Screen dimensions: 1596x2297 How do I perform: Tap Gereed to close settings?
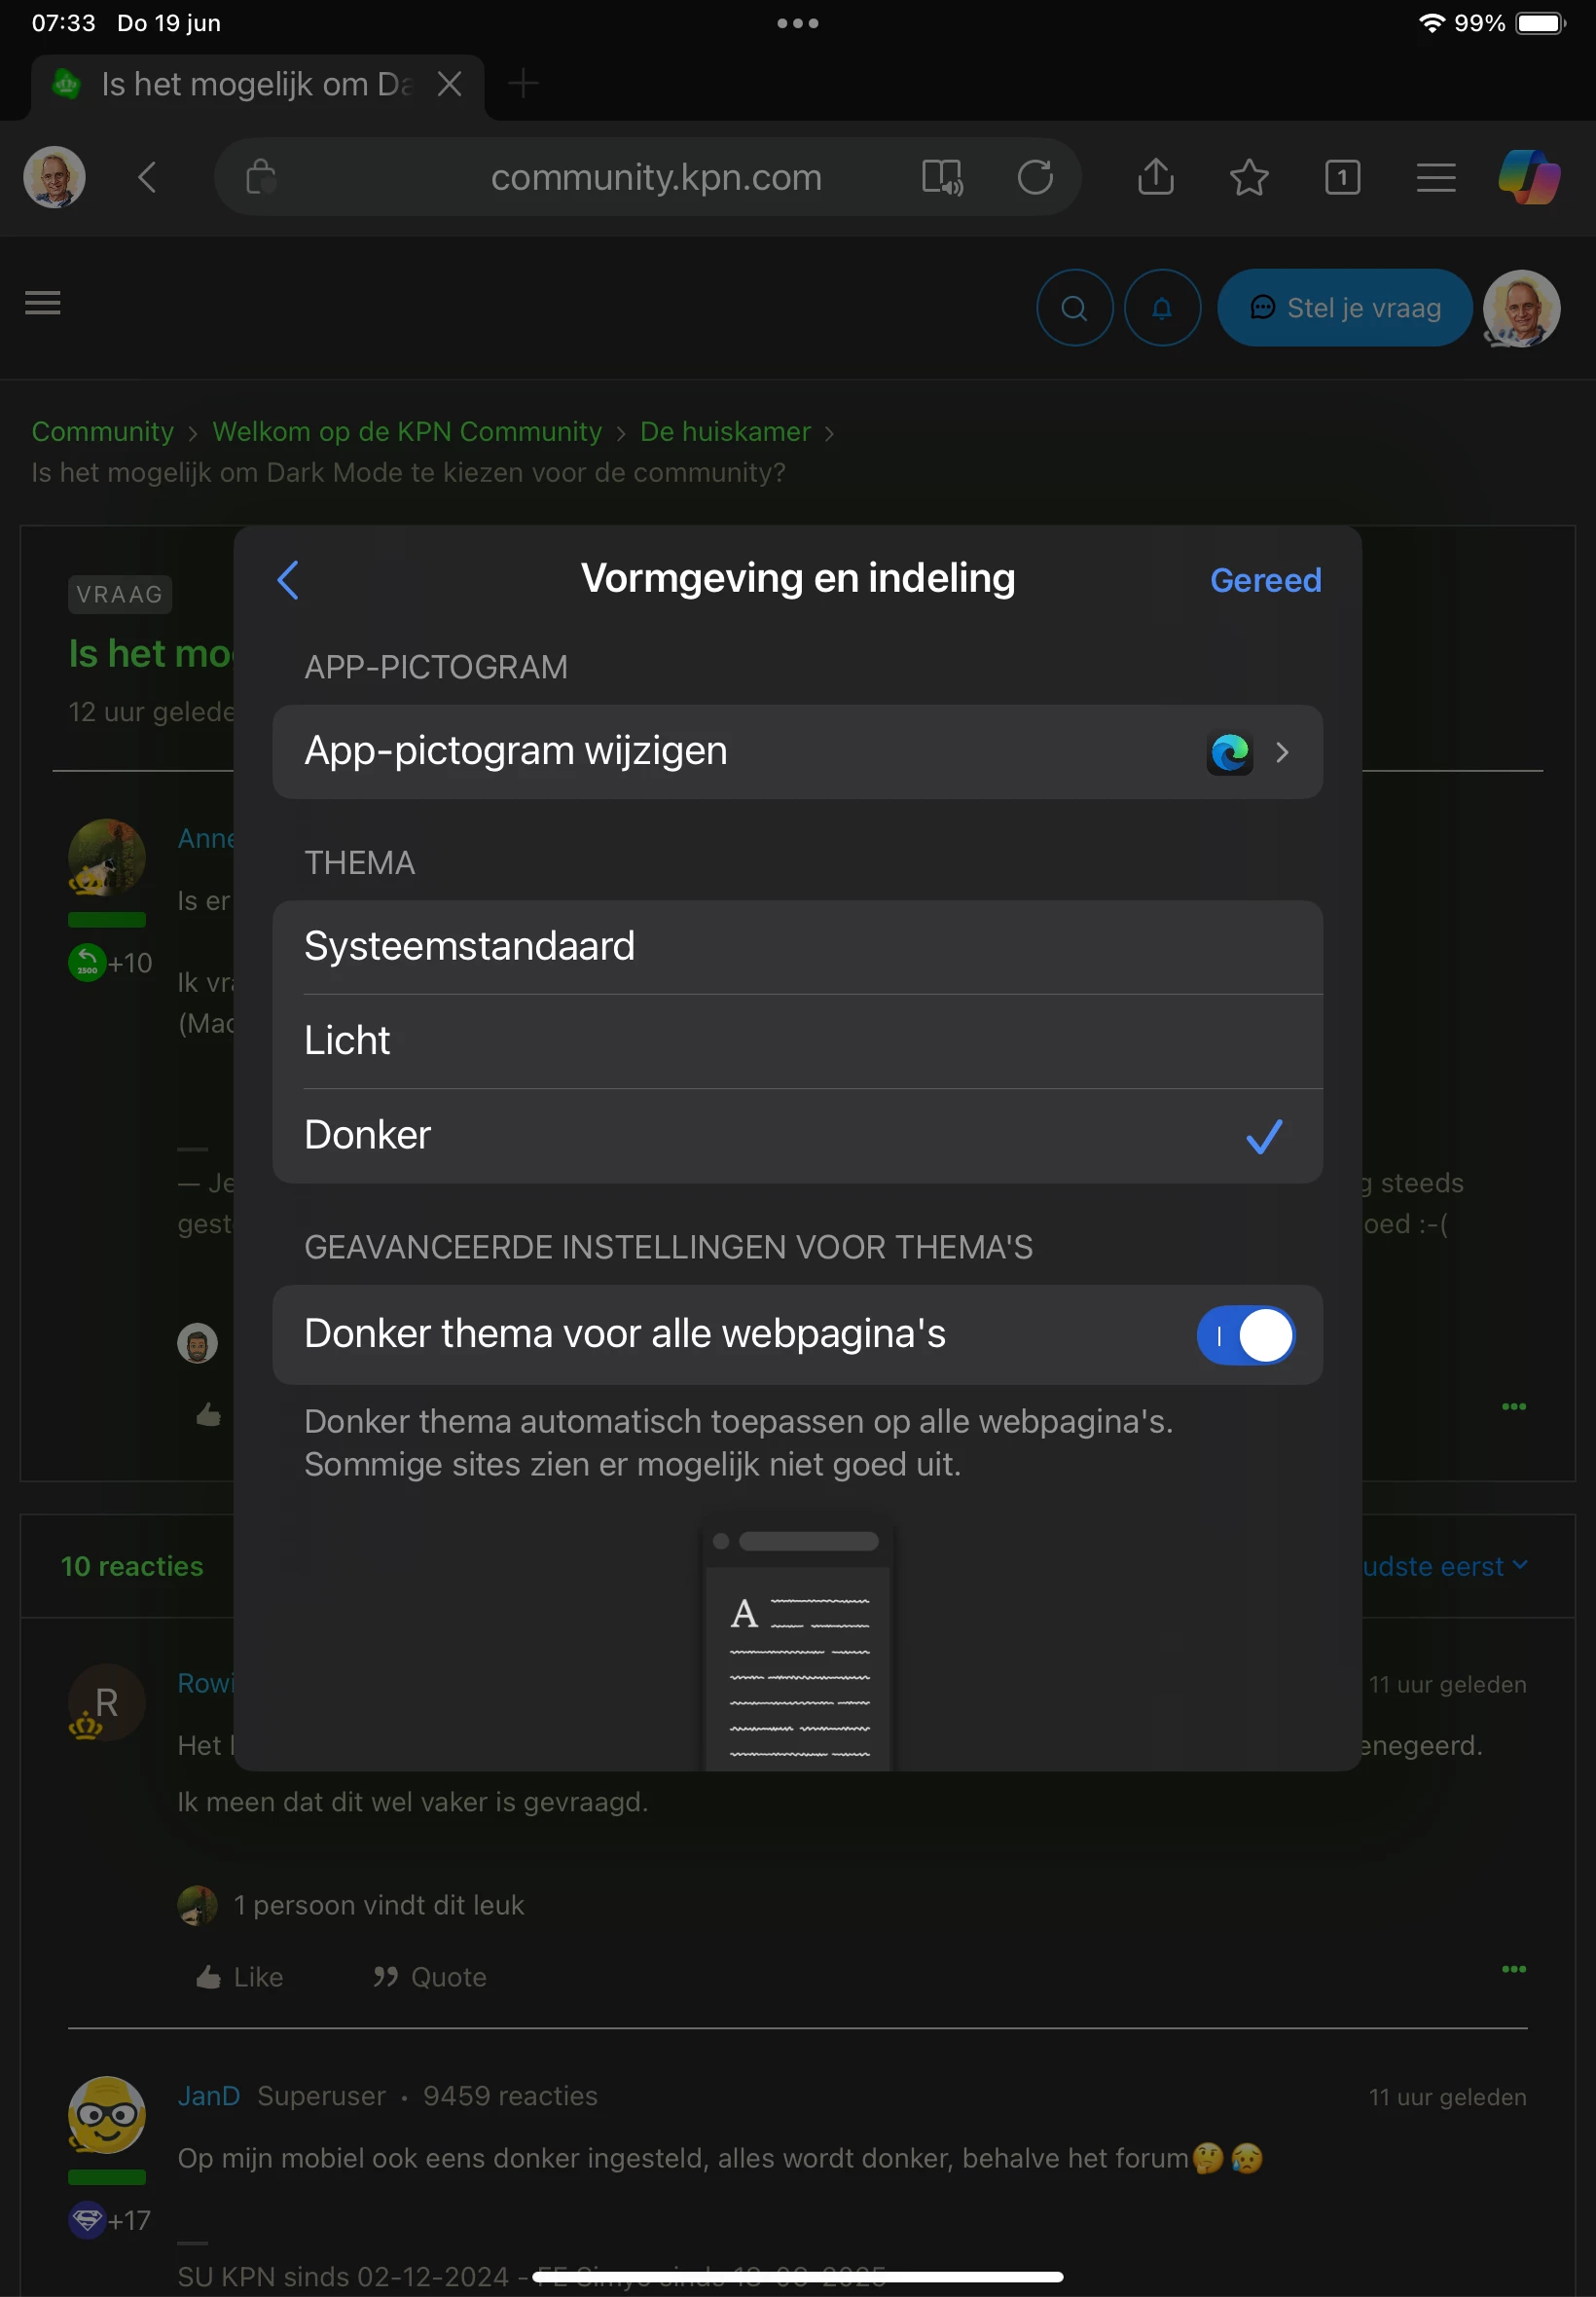(x=1264, y=580)
